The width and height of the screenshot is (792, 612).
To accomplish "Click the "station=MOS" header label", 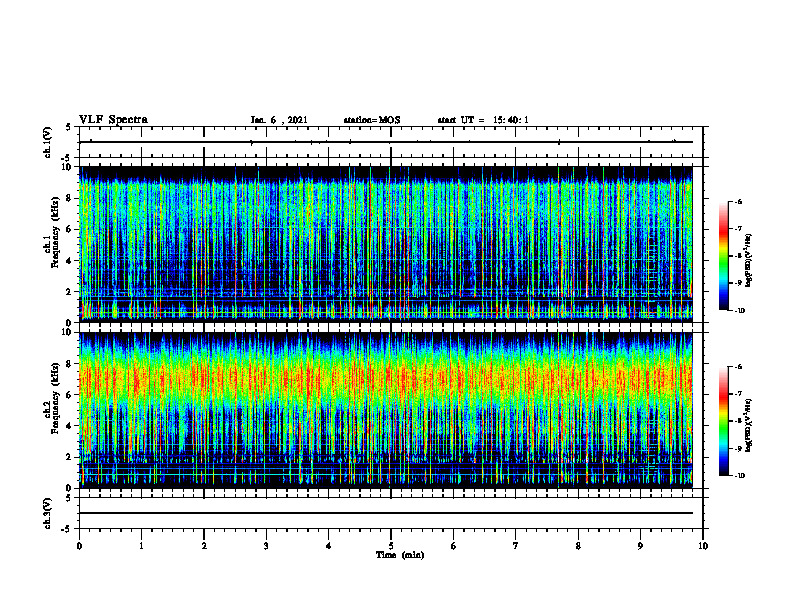I will pyautogui.click(x=372, y=120).
